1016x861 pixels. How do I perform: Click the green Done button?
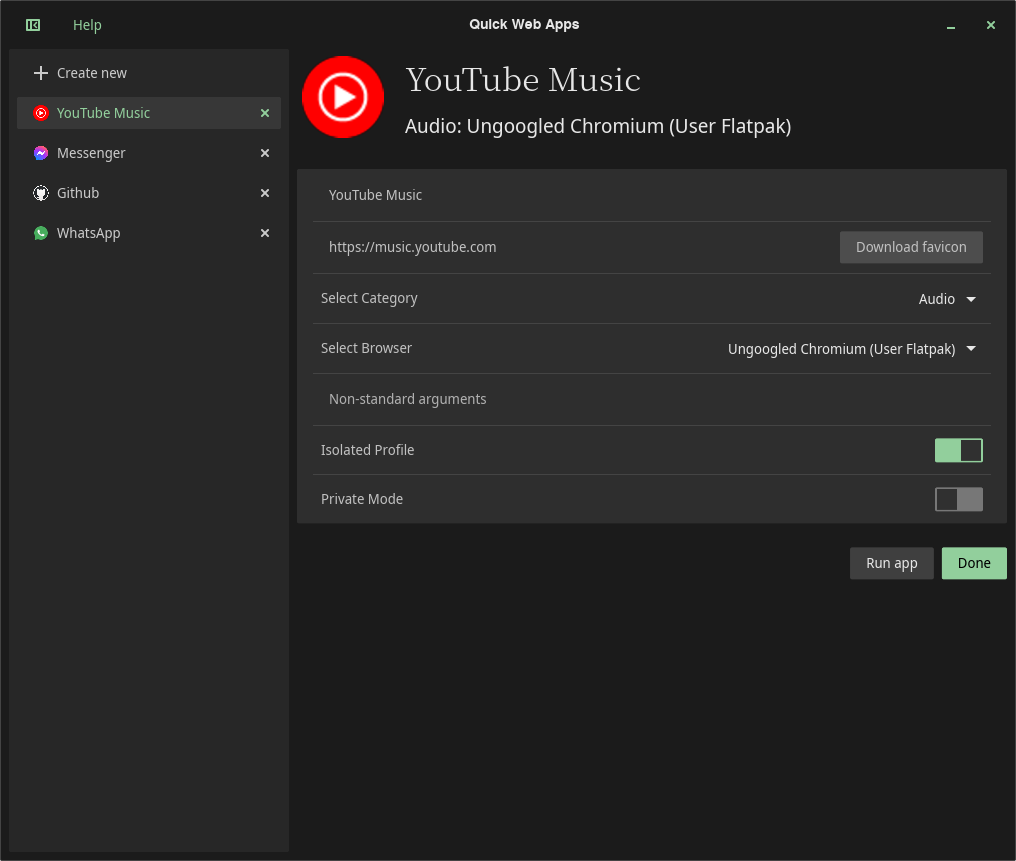(x=974, y=564)
